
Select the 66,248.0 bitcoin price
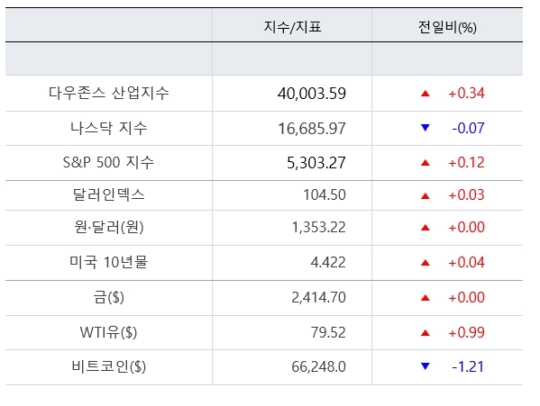319,367
